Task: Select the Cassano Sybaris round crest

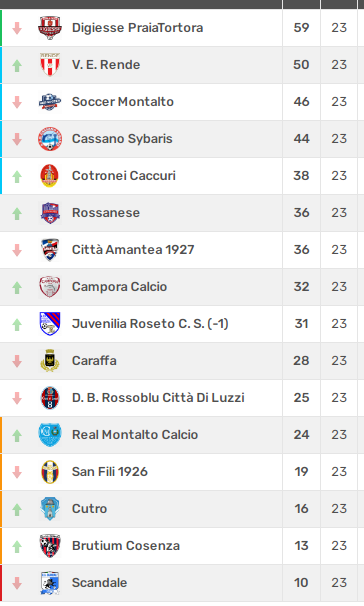Action: [x=50, y=139]
